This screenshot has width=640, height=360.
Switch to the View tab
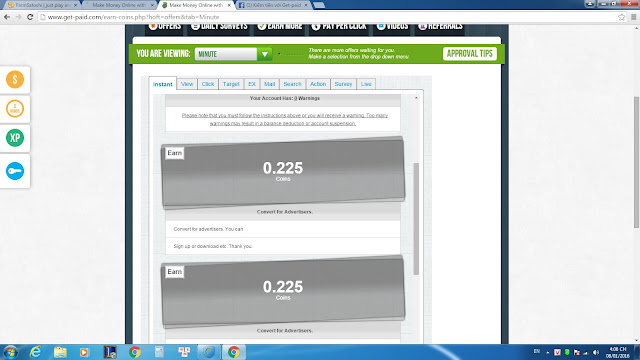click(x=187, y=84)
